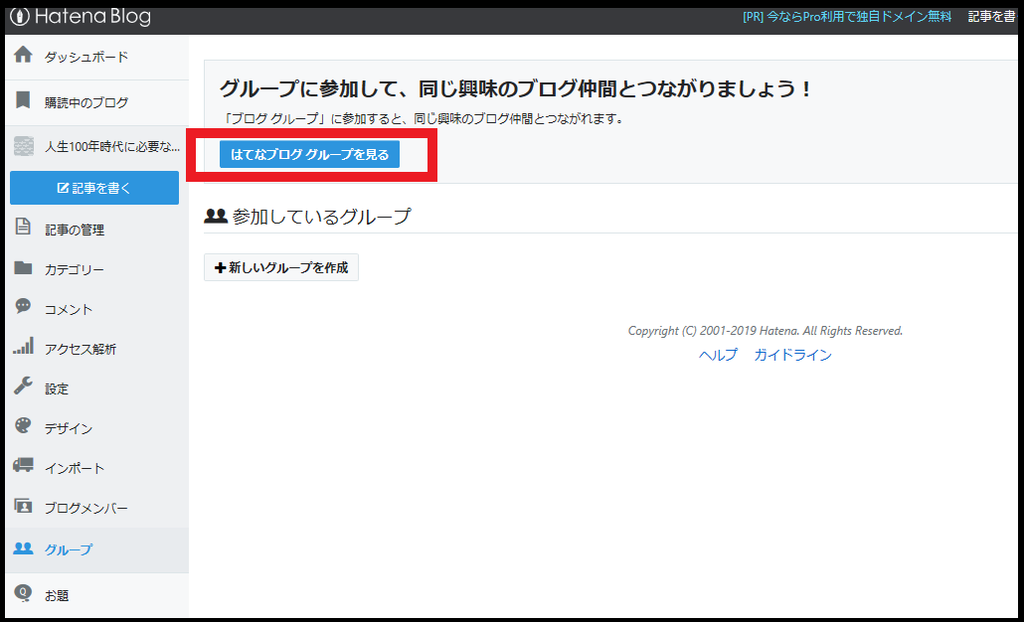Click the blog thumbnail beside 人生100年時代

[x=24, y=146]
